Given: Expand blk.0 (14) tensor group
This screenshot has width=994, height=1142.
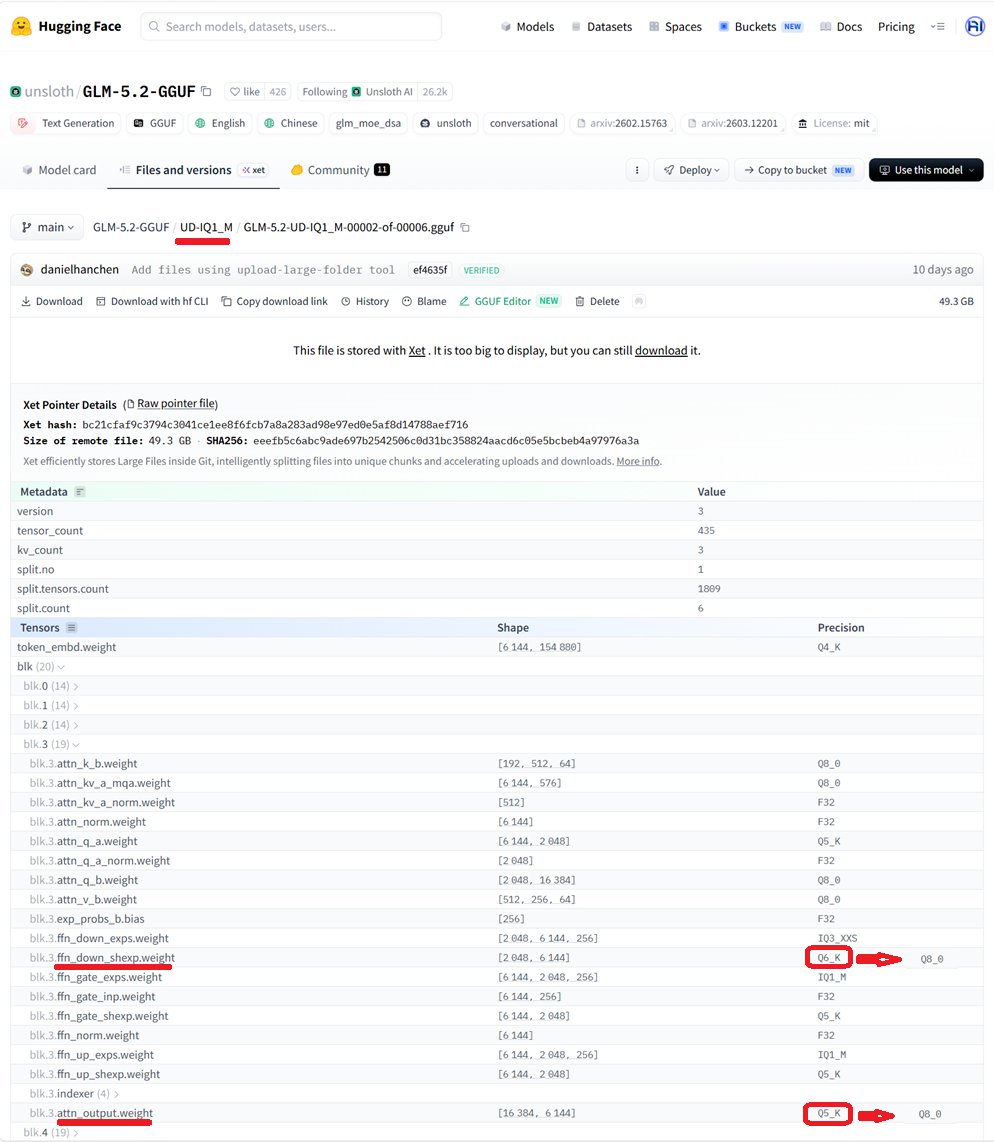Looking at the screenshot, I should (x=50, y=686).
